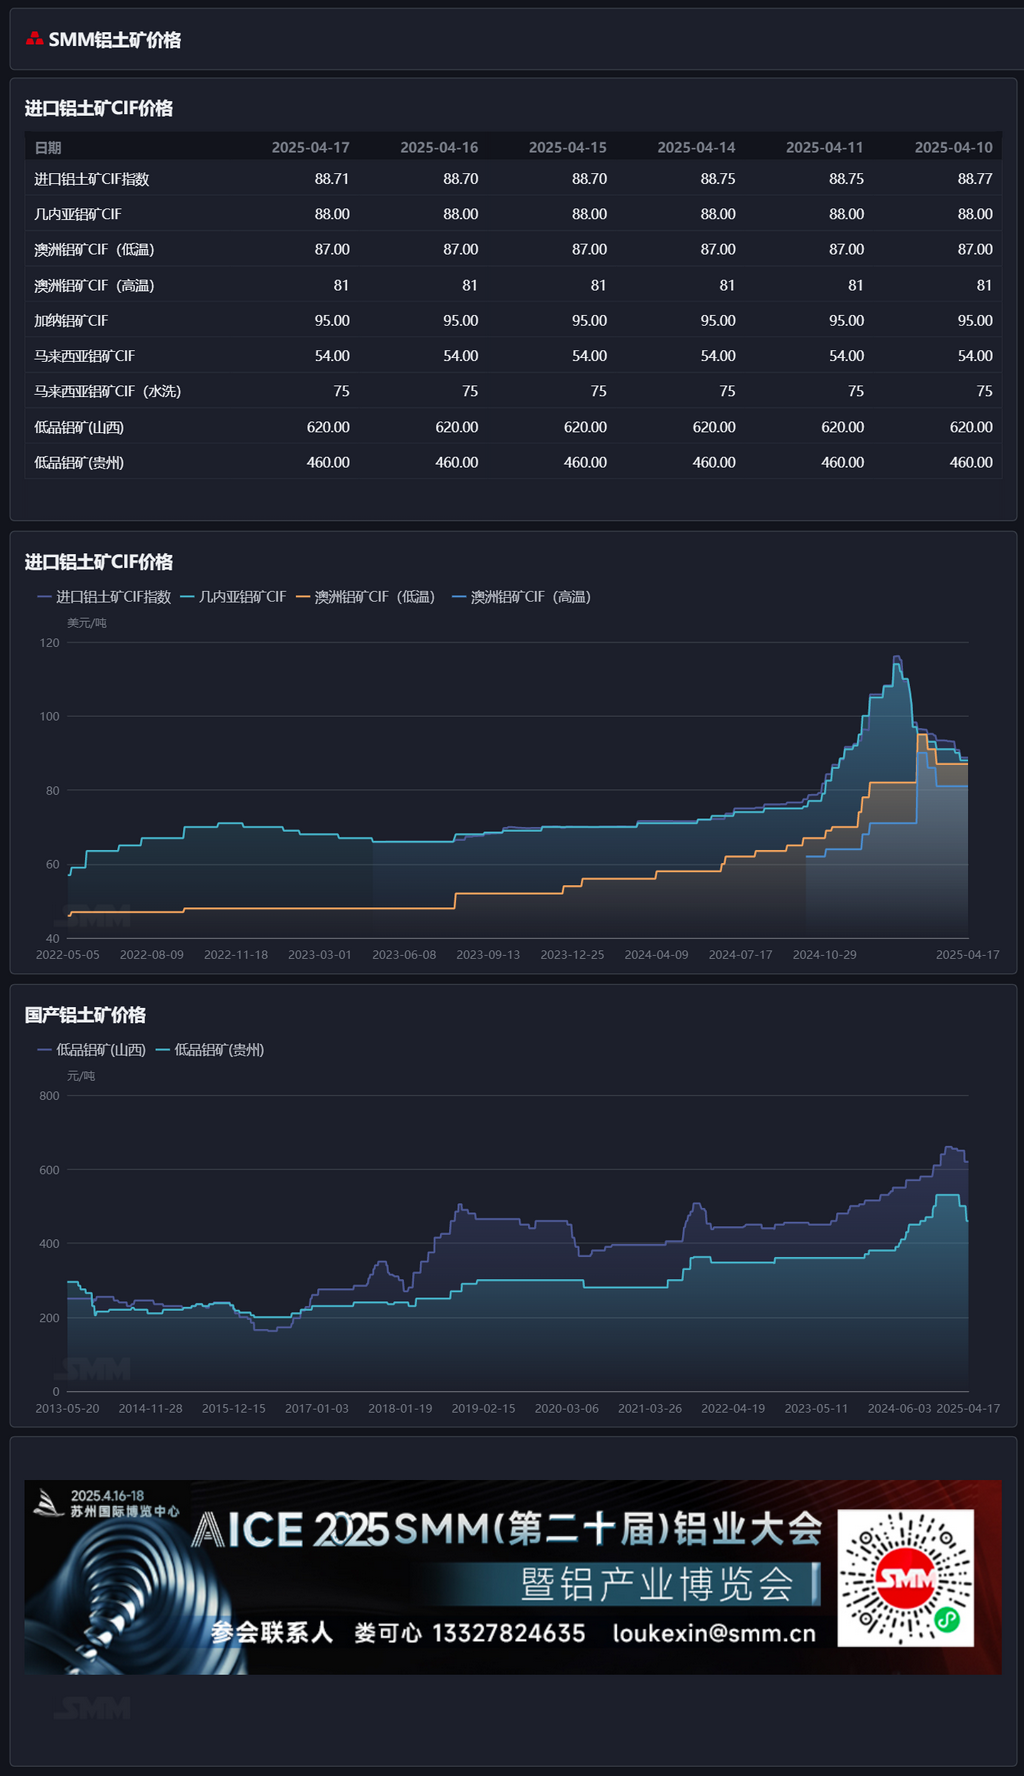Toggle 进口铝土矿CIF指数 legend series
Viewport: 1024px width, 1776px height.
pos(104,597)
